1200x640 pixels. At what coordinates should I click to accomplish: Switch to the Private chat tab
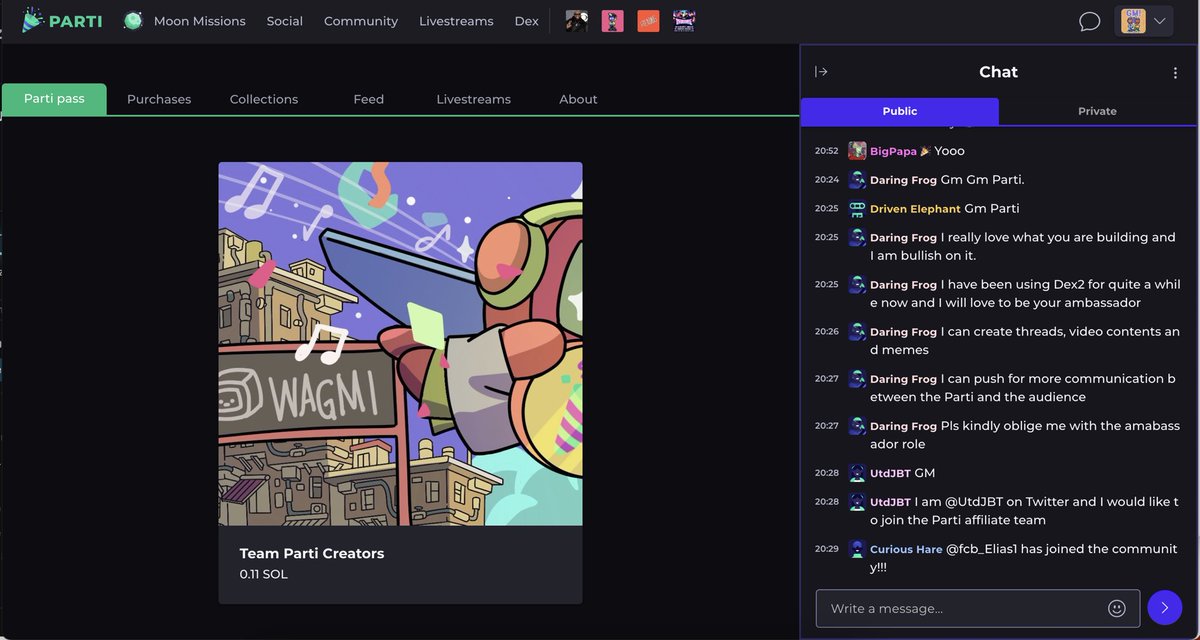click(x=1097, y=111)
